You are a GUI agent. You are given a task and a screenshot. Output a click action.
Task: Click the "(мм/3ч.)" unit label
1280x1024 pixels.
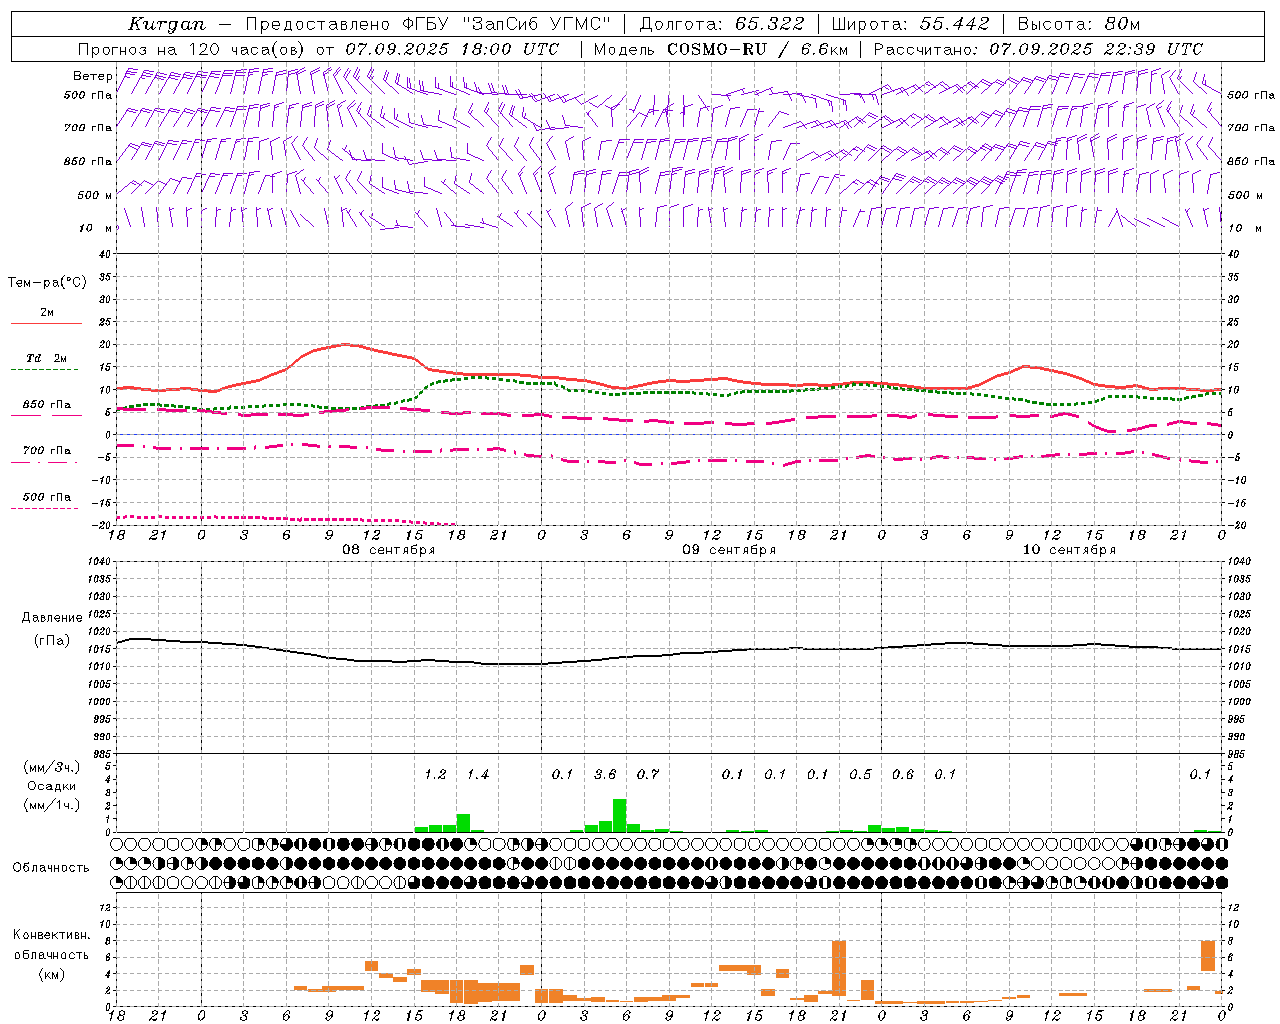(51, 767)
